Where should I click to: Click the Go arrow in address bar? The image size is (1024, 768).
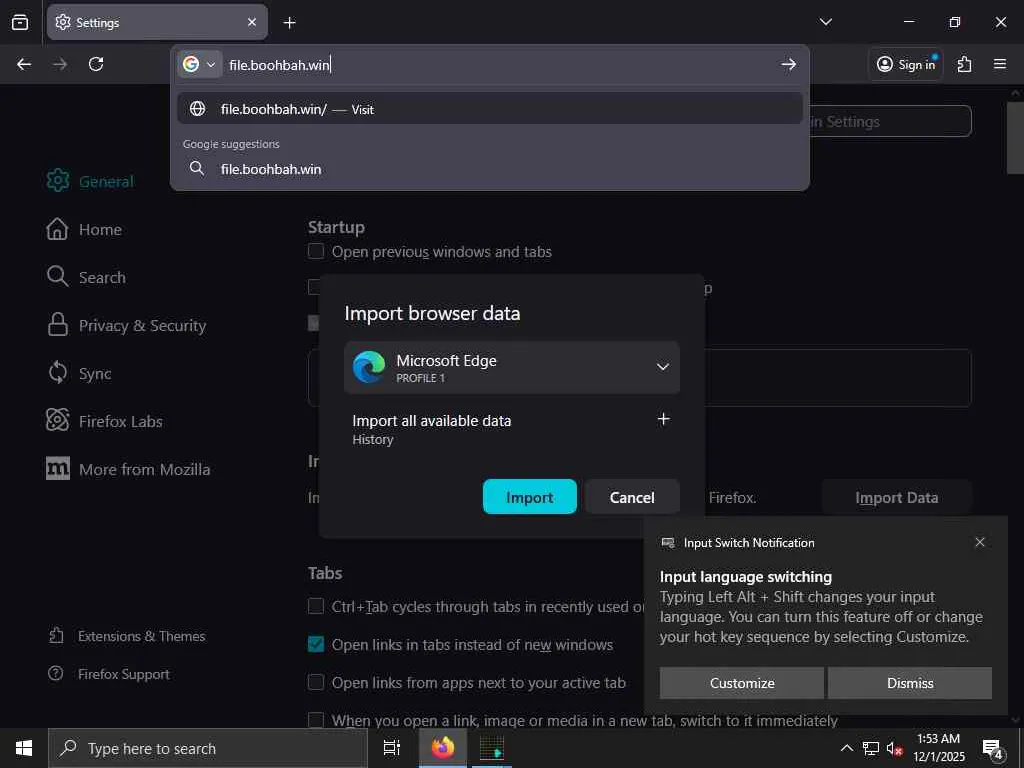coord(788,64)
